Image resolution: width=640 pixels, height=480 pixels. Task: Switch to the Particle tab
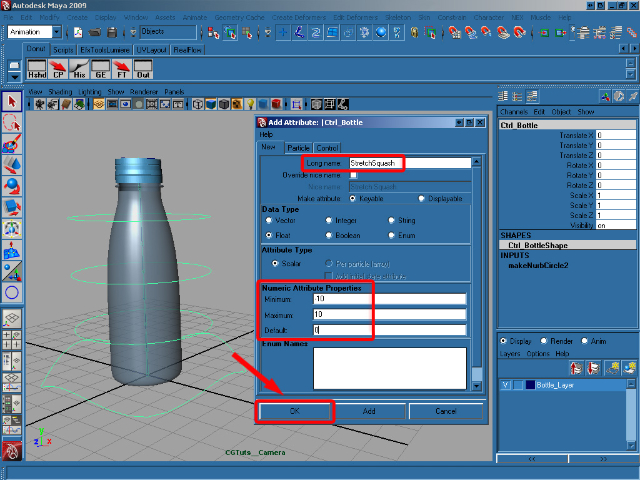(x=298, y=148)
